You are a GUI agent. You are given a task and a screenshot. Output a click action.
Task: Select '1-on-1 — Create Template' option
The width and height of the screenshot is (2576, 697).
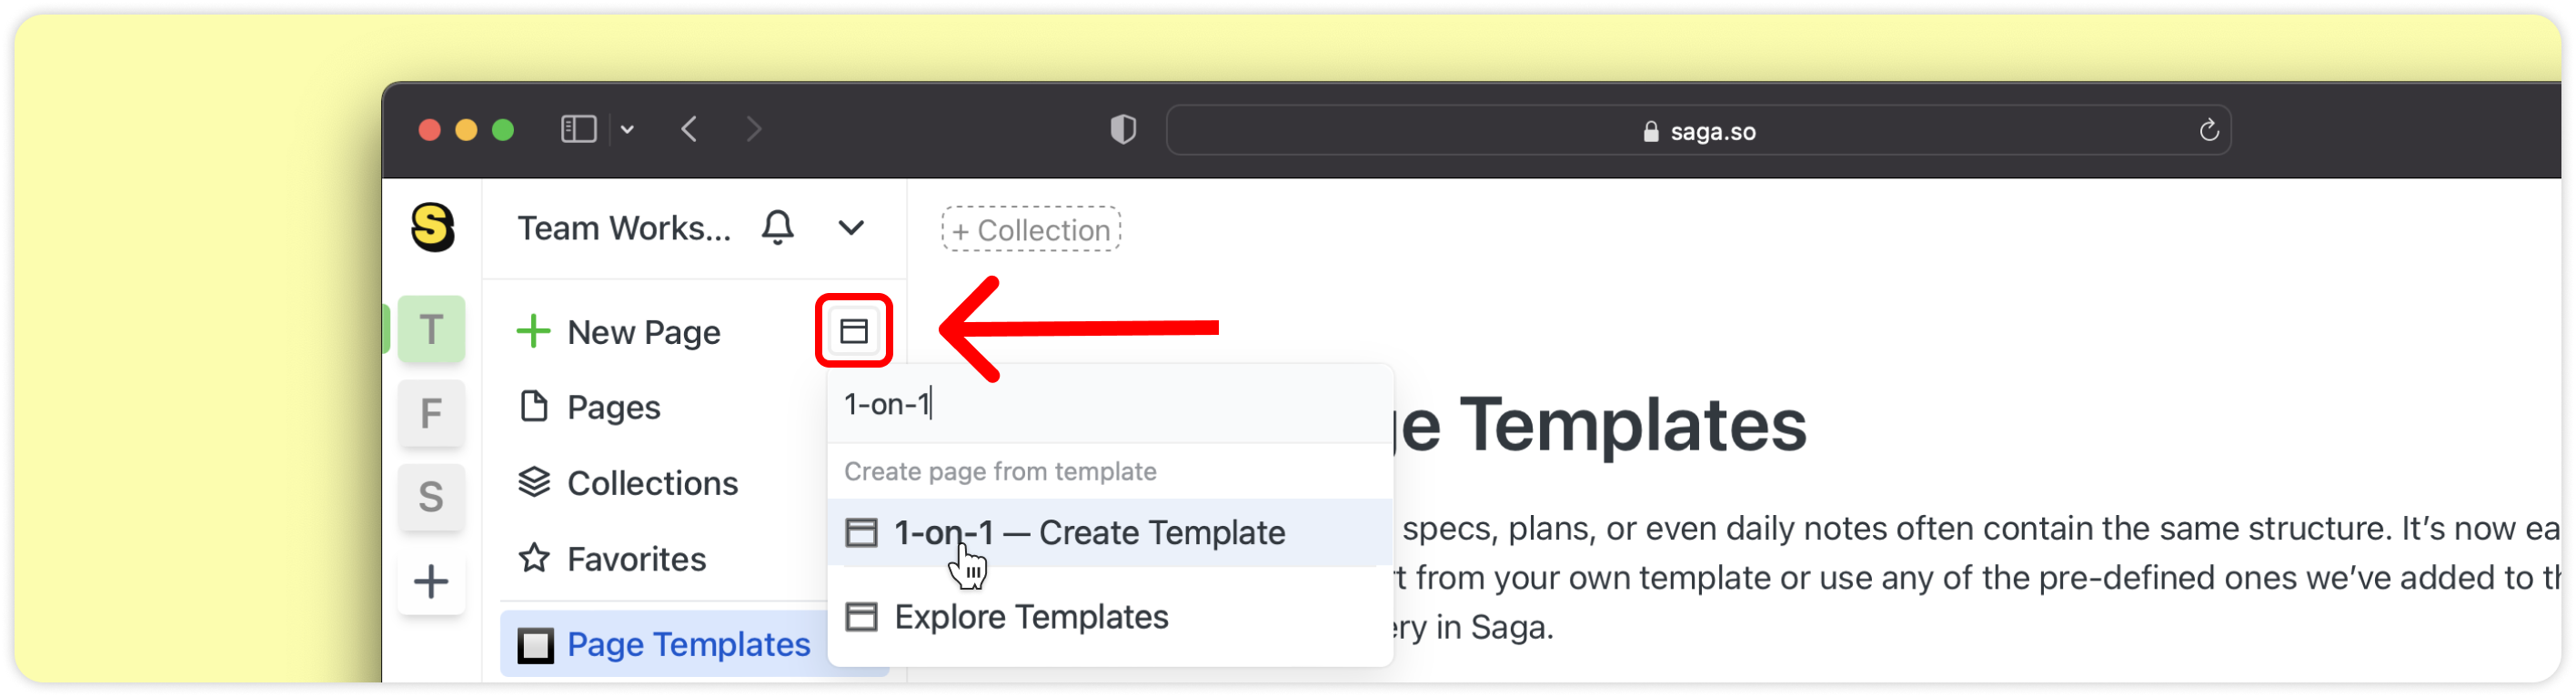tap(1088, 533)
